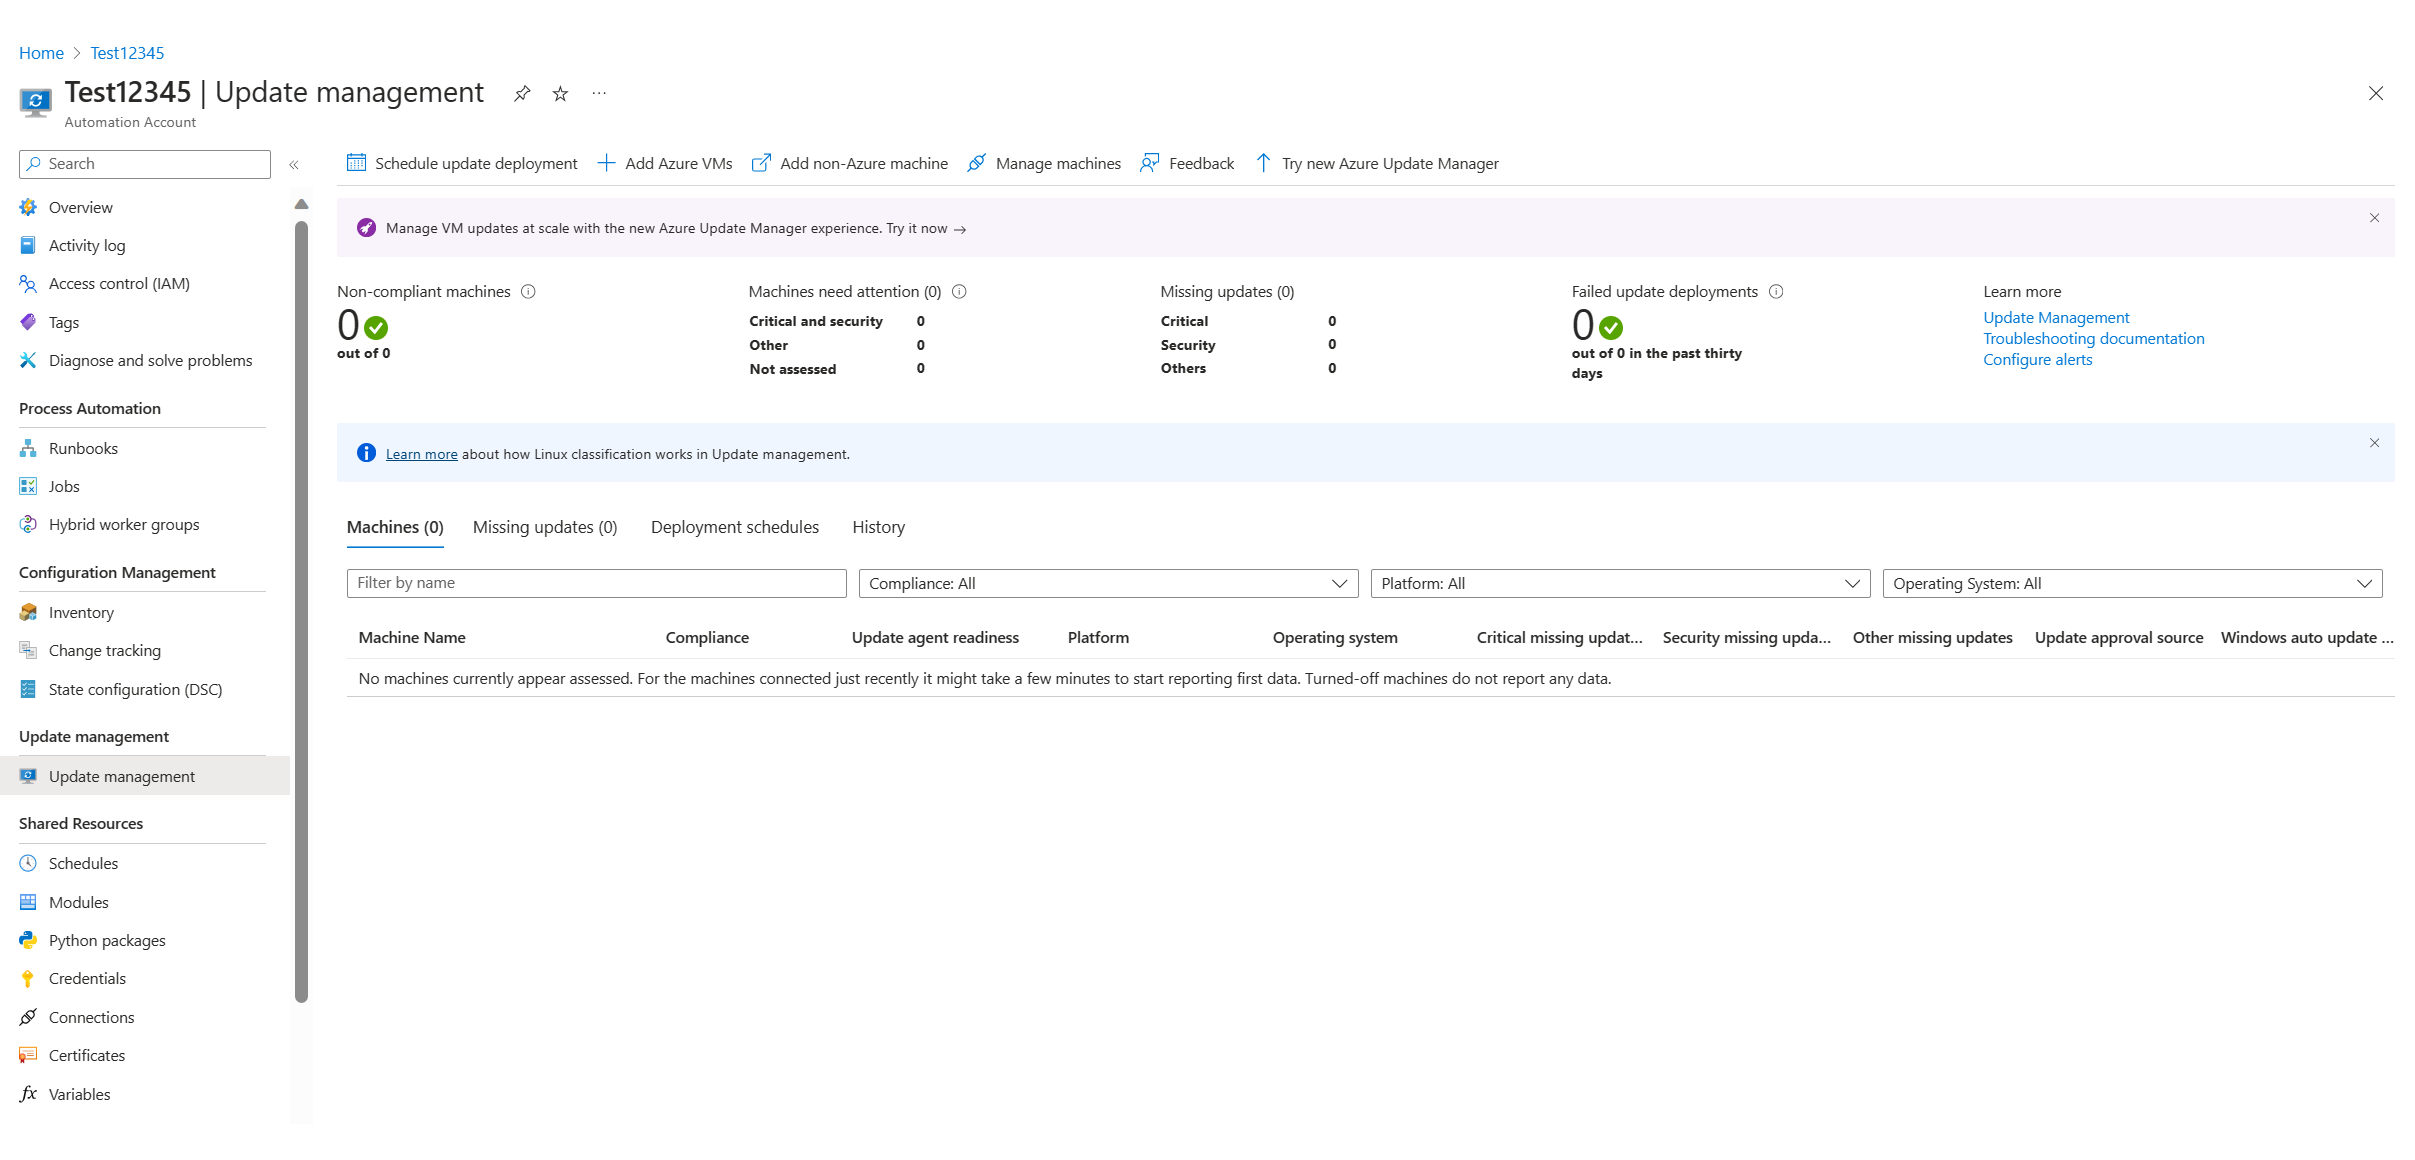Click the Runbooks sidebar icon
Image resolution: width=2415 pixels, height=1160 pixels.
pos(29,447)
